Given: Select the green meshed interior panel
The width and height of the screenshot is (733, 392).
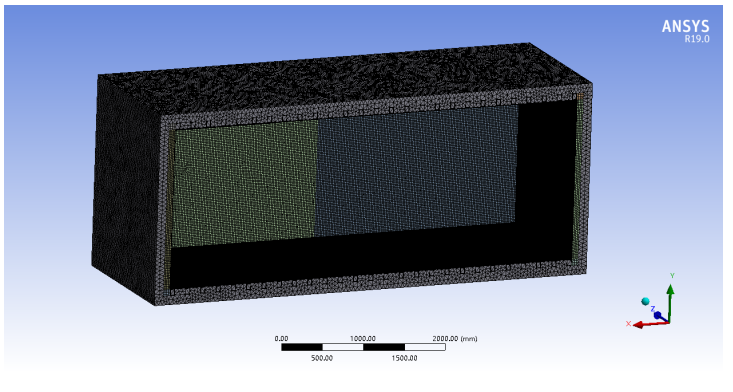Looking at the screenshot, I should pyautogui.click(x=244, y=182).
